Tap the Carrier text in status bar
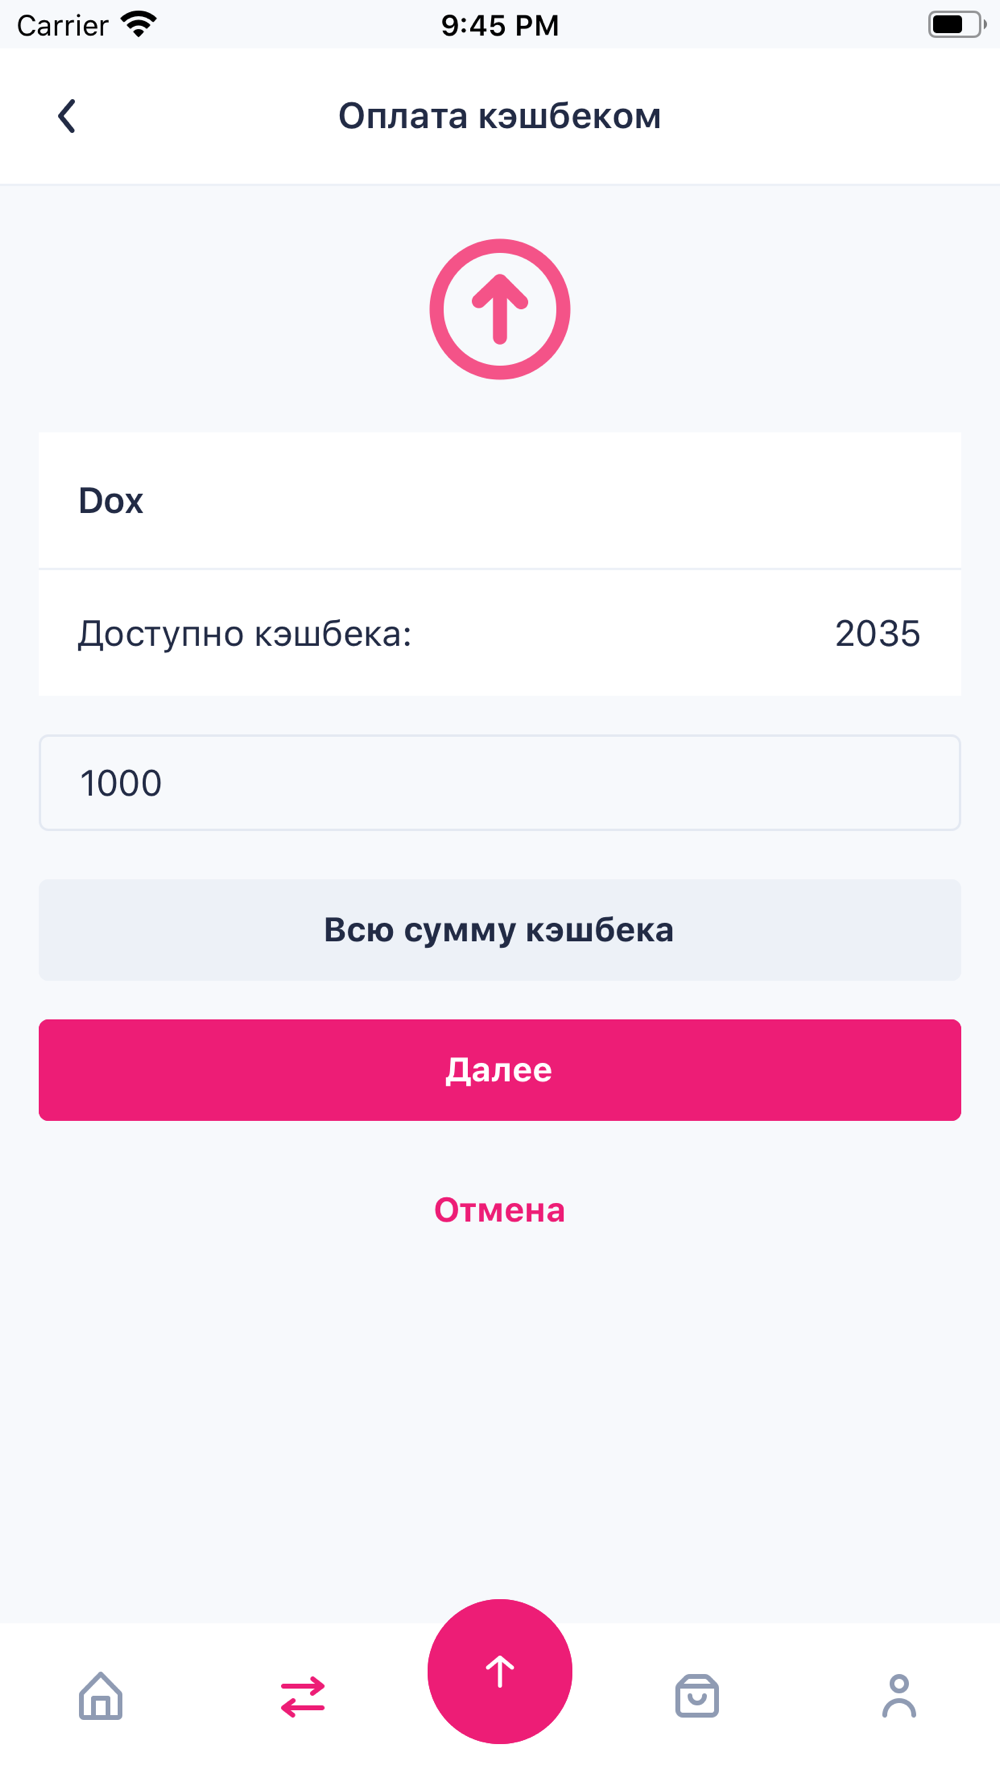Screen dimensions: 1000x1778 coord(63,25)
